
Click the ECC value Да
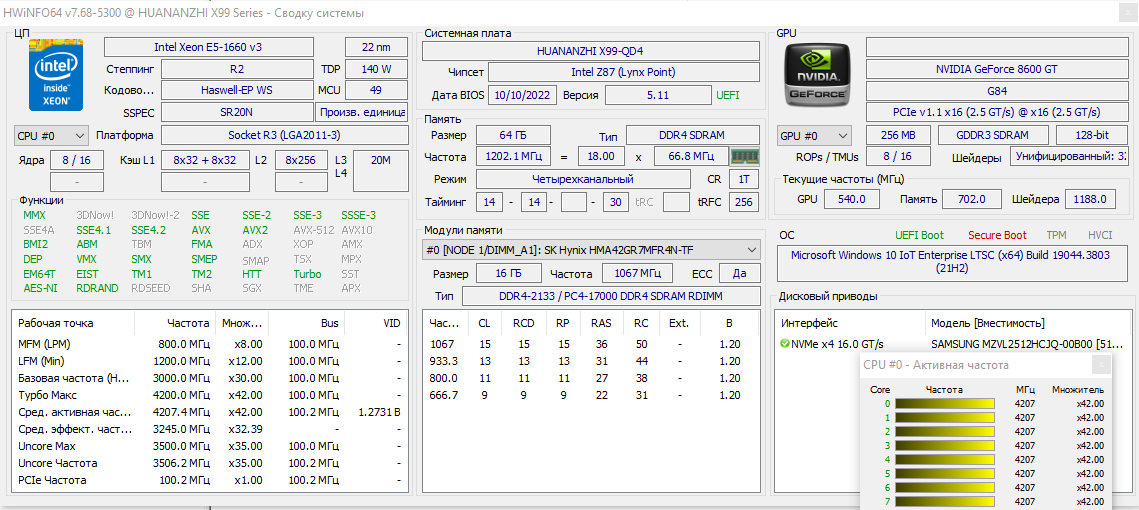click(740, 273)
